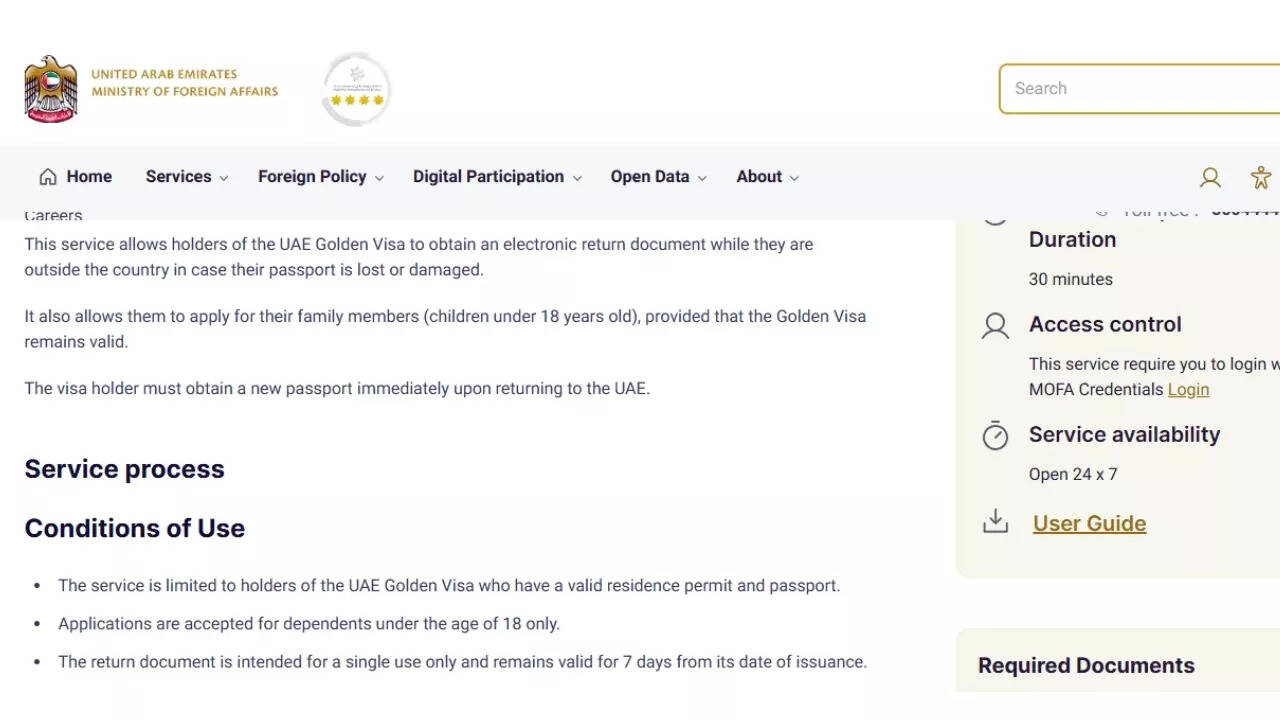This screenshot has height=720, width=1280.
Task: Go to the Home page
Action: [89, 177]
